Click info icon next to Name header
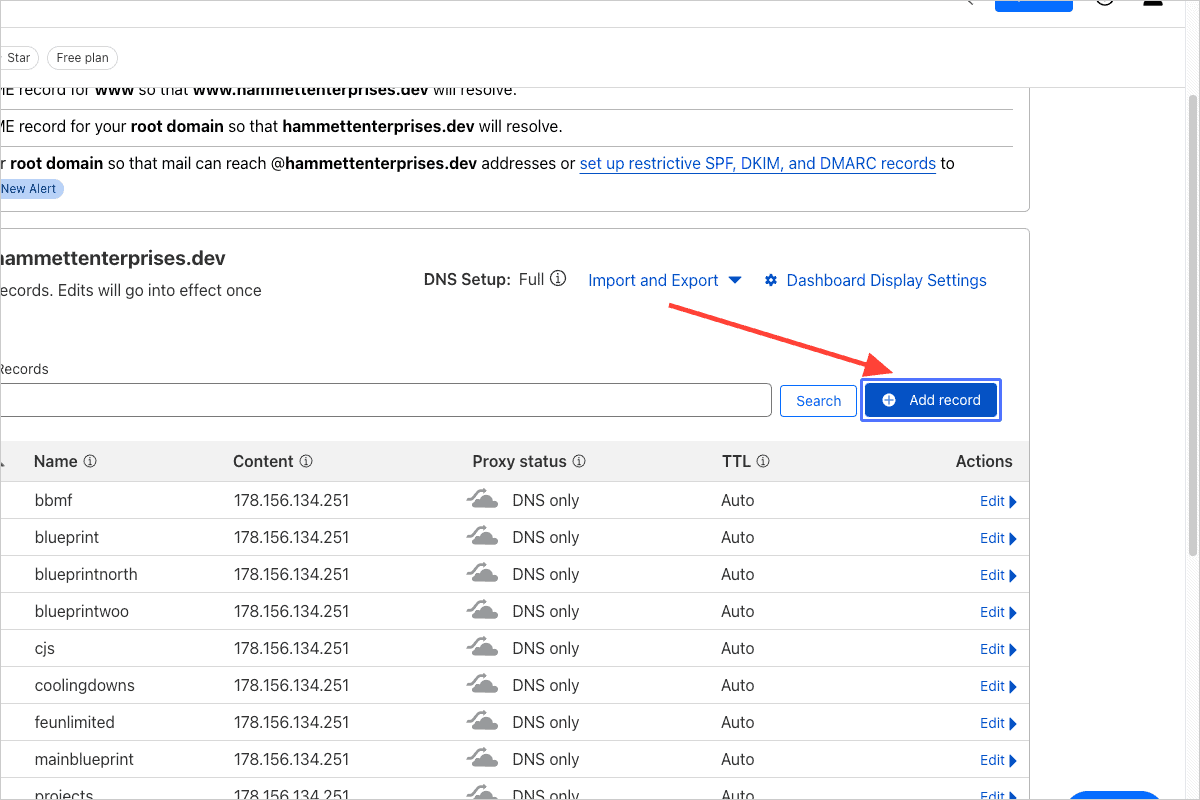The height and width of the screenshot is (800, 1200). 90,462
